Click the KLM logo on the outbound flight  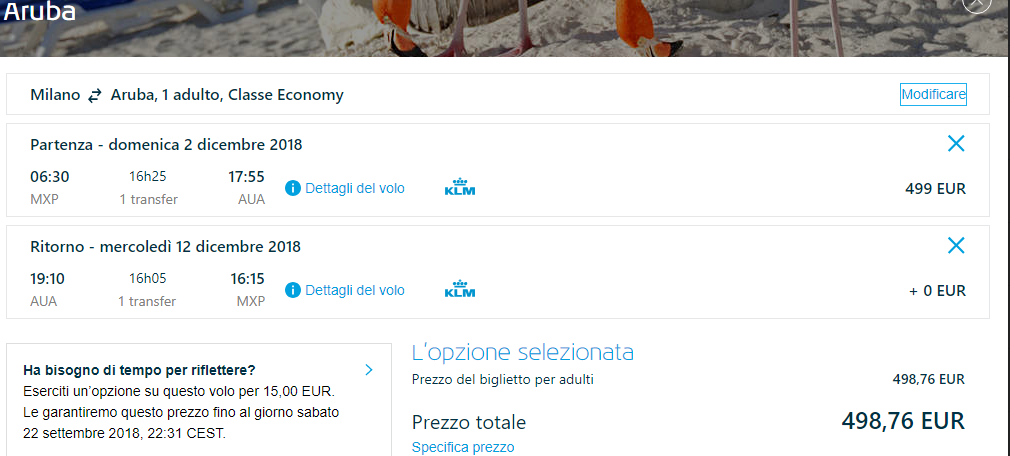pos(460,187)
